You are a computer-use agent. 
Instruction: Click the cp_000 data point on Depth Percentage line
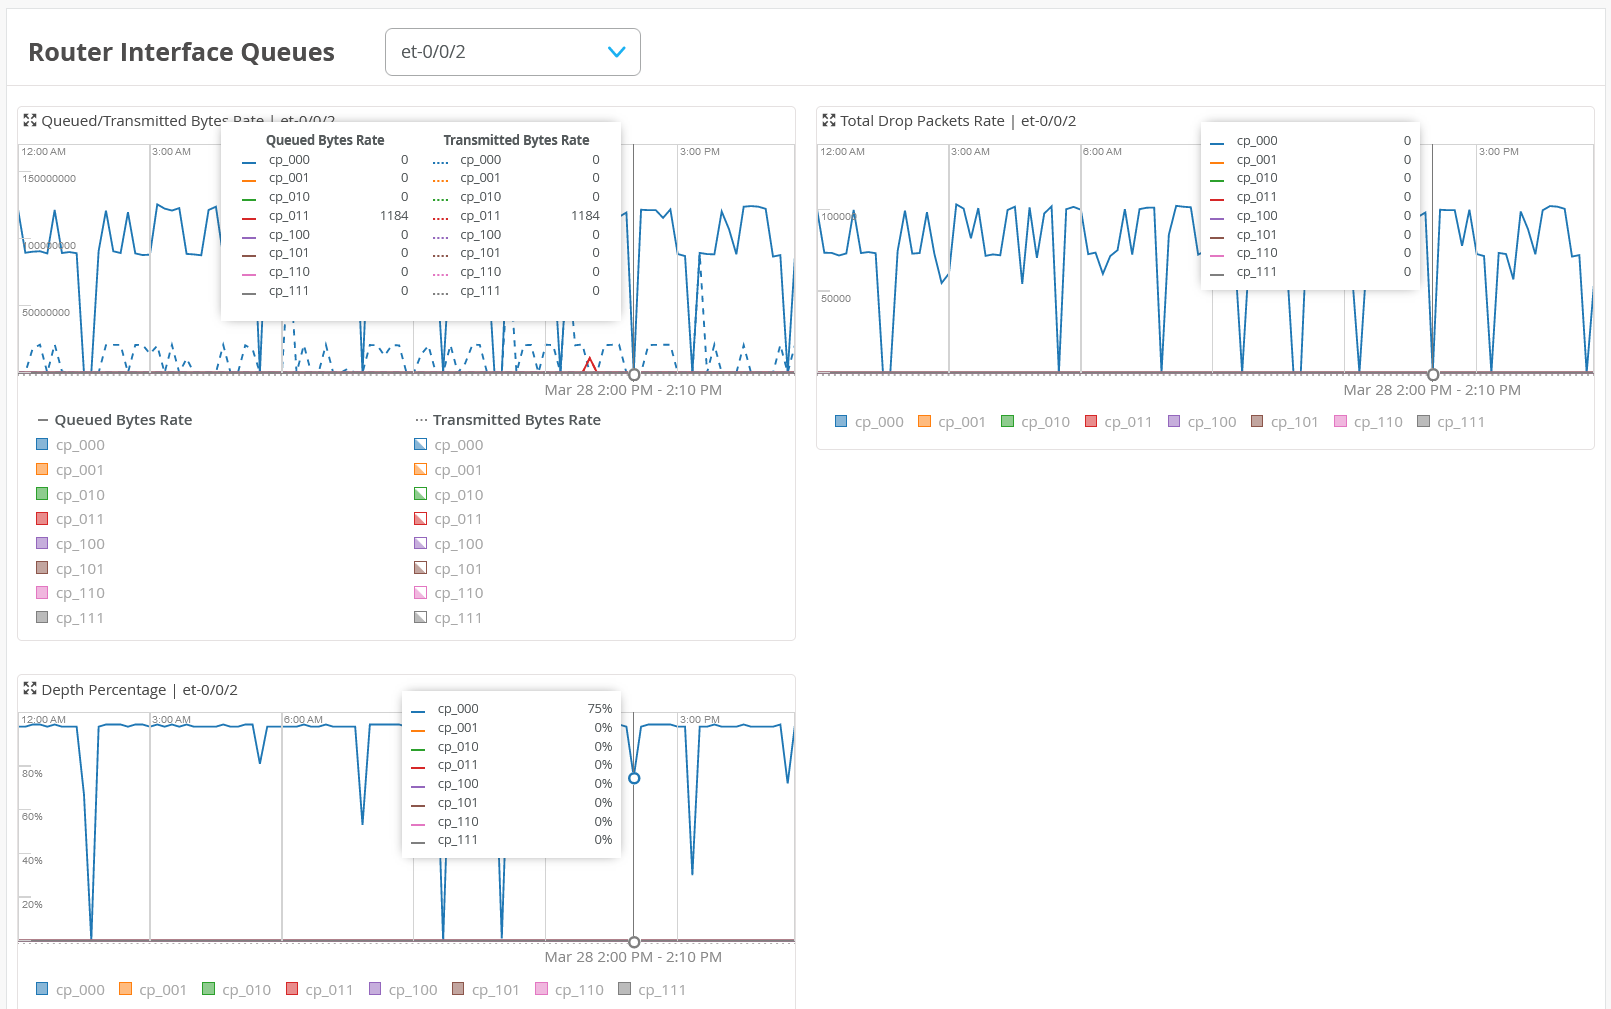pos(634,778)
